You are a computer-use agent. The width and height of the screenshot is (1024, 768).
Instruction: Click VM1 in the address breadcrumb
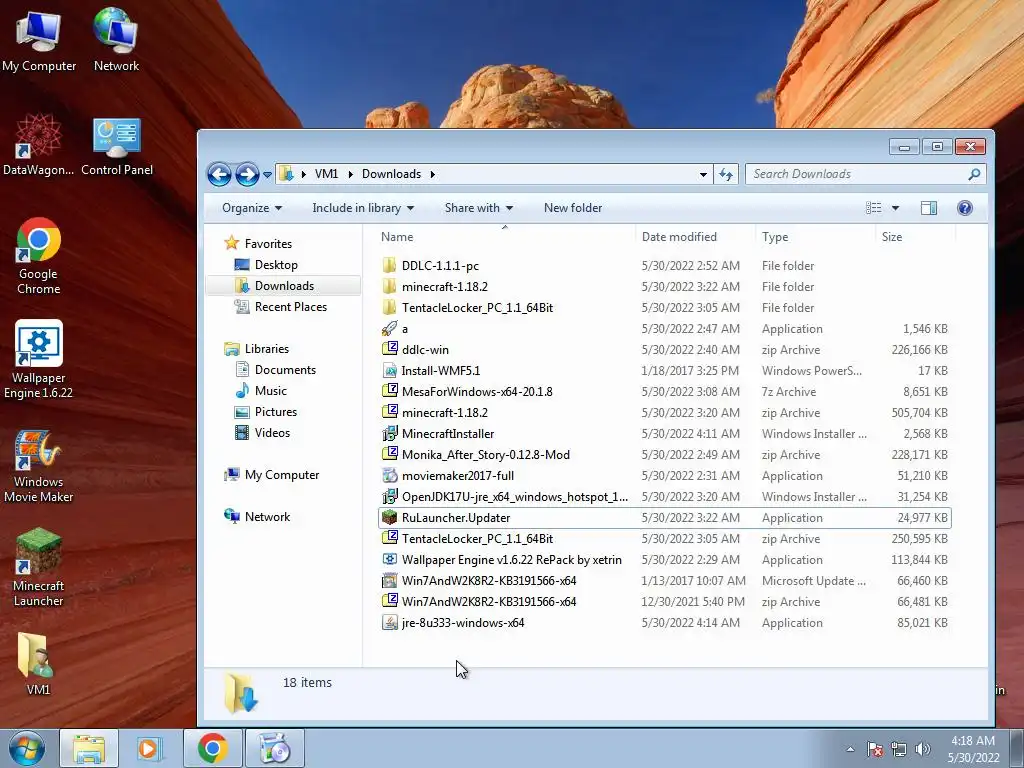tap(326, 174)
